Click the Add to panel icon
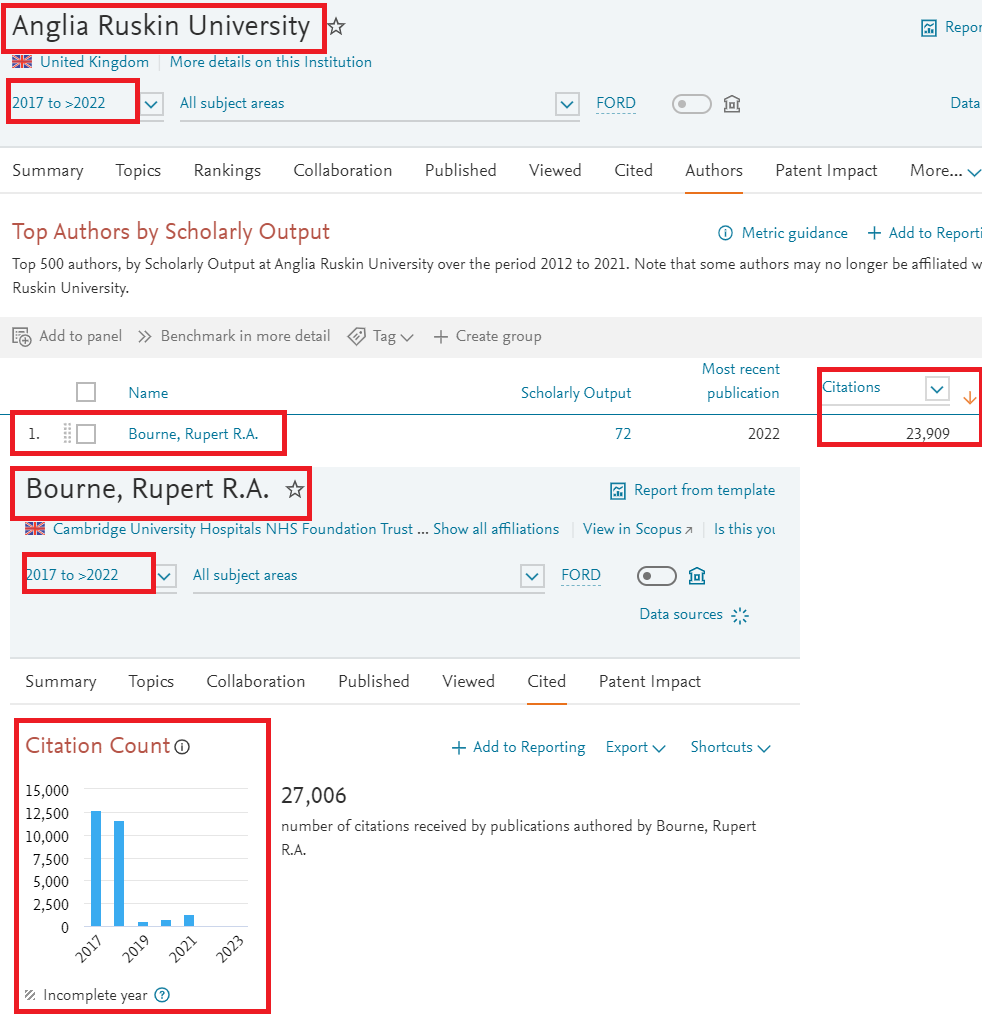982x1024 pixels. click(22, 337)
